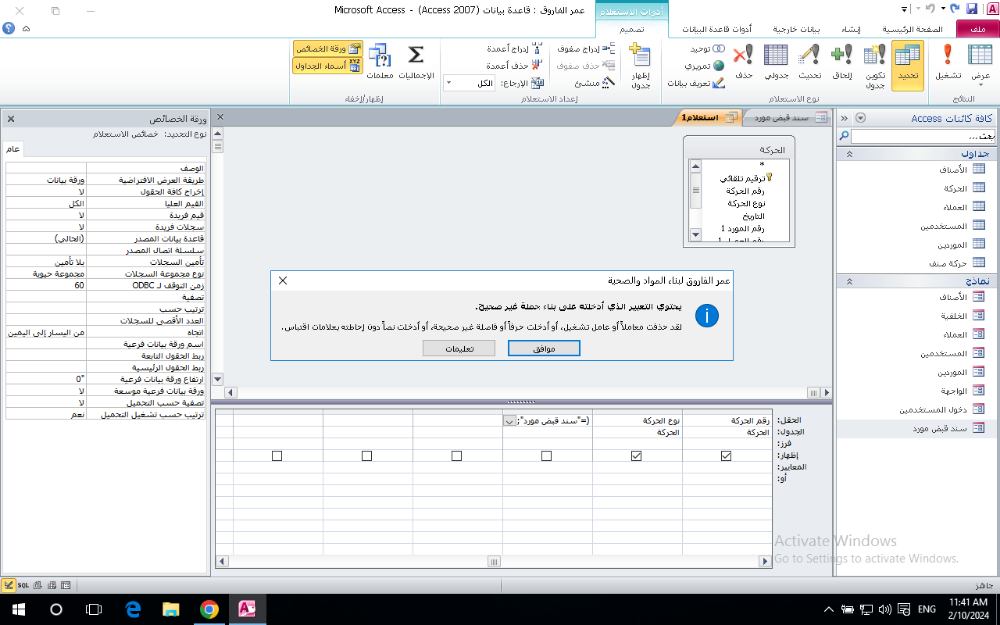Open the إظهار جدول show table dialog

click(x=640, y=65)
